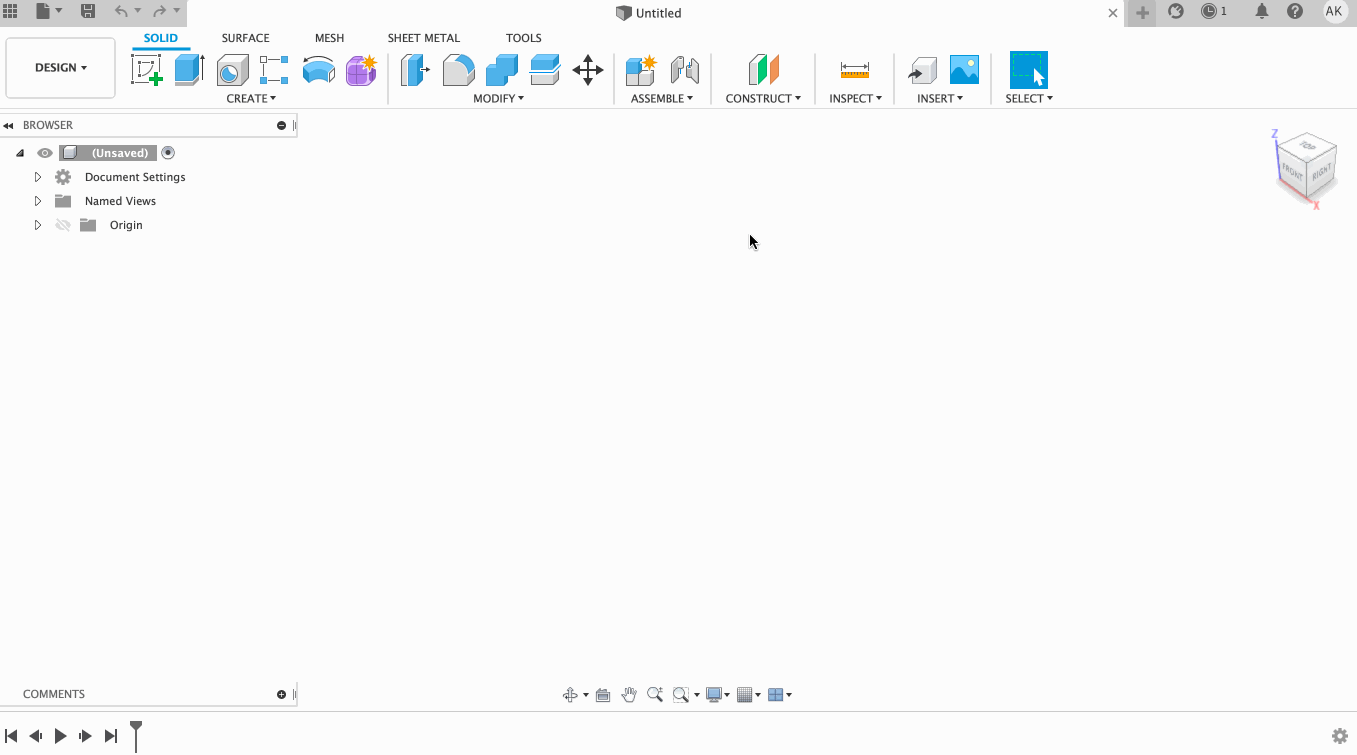Screen dimensions: 1357x755
Task: Activate the Move/Copy tool
Action: coord(588,69)
